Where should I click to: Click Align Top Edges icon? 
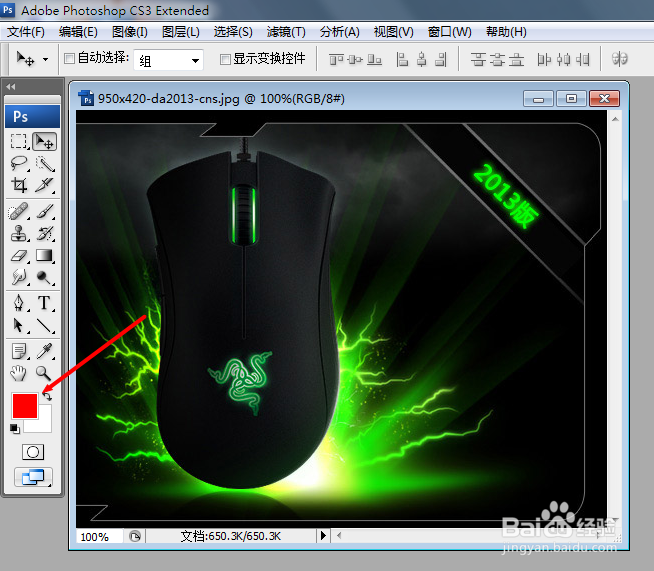336,60
